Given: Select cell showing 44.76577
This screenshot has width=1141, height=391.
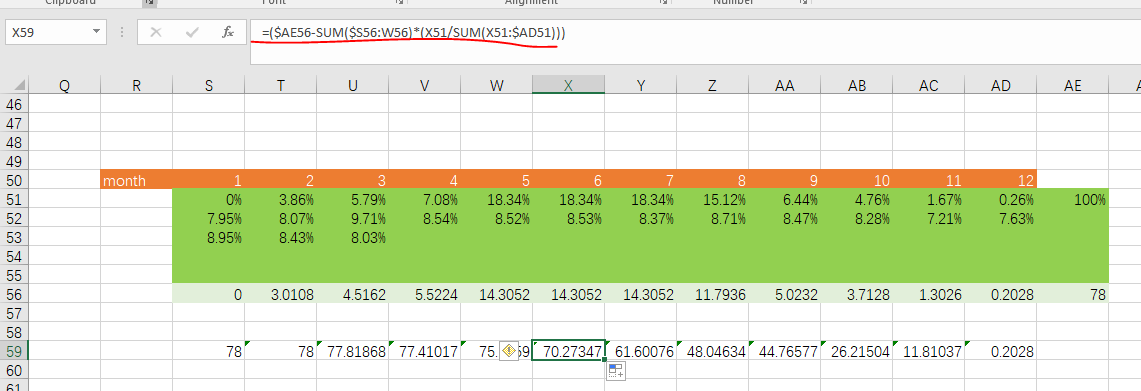Looking at the screenshot, I should click(784, 351).
